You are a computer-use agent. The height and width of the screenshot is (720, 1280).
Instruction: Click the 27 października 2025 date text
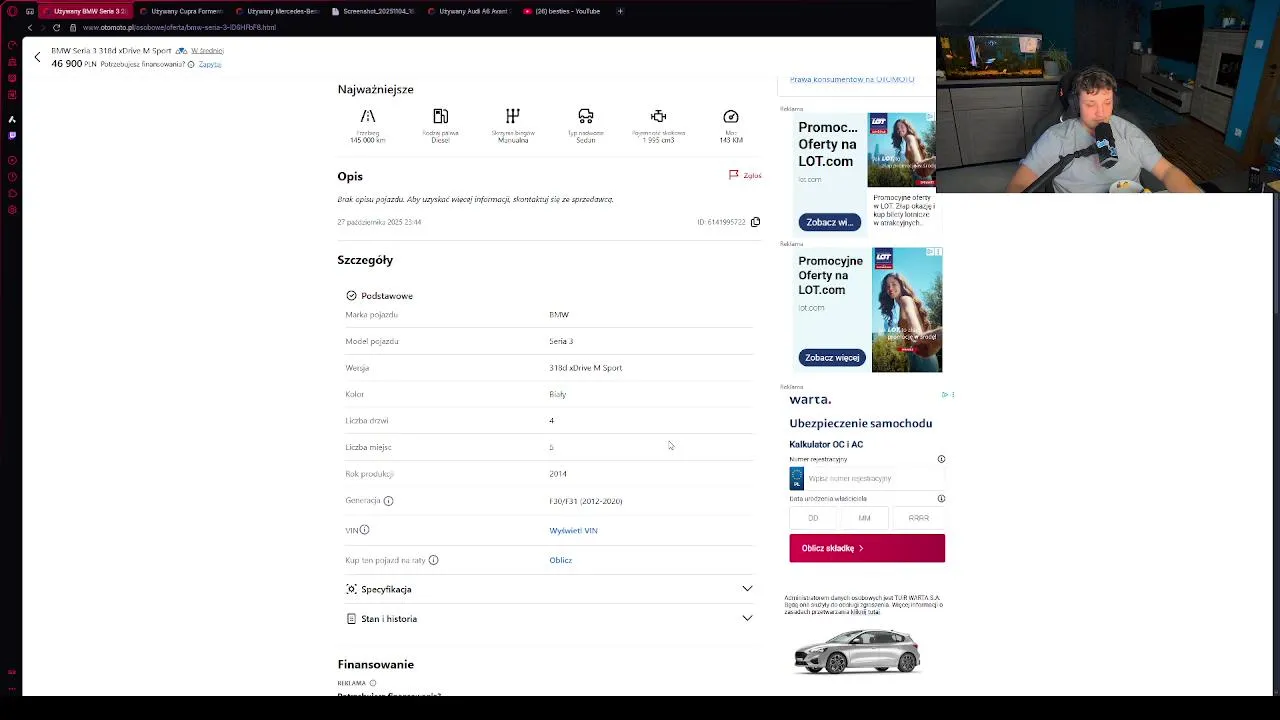pyautogui.click(x=379, y=222)
